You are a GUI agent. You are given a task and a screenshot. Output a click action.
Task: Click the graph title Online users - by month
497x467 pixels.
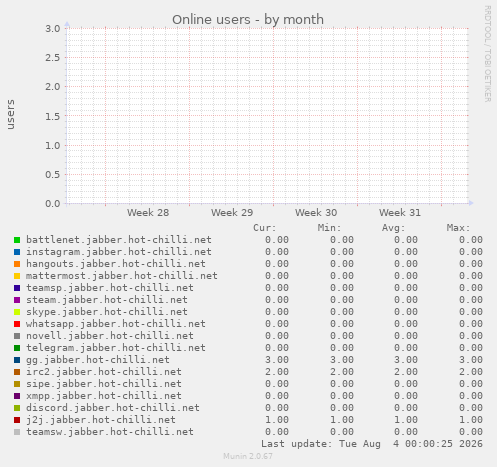[248, 20]
